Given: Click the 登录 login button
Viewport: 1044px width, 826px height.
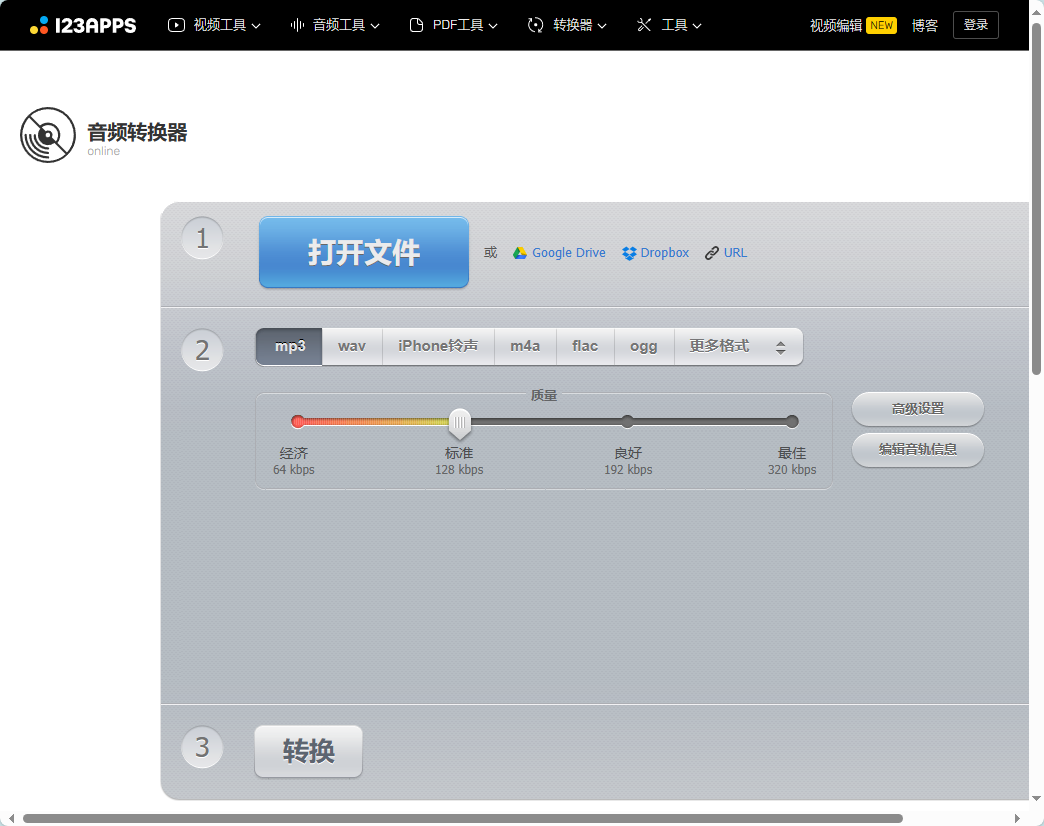Looking at the screenshot, I should (975, 25).
